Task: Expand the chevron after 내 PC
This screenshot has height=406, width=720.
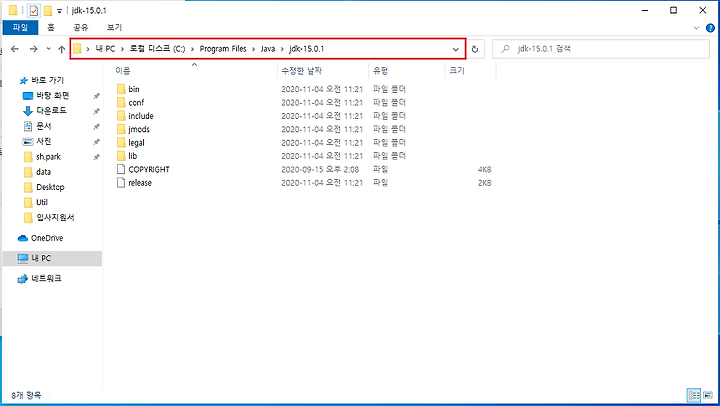Action: pyautogui.click(x=122, y=49)
